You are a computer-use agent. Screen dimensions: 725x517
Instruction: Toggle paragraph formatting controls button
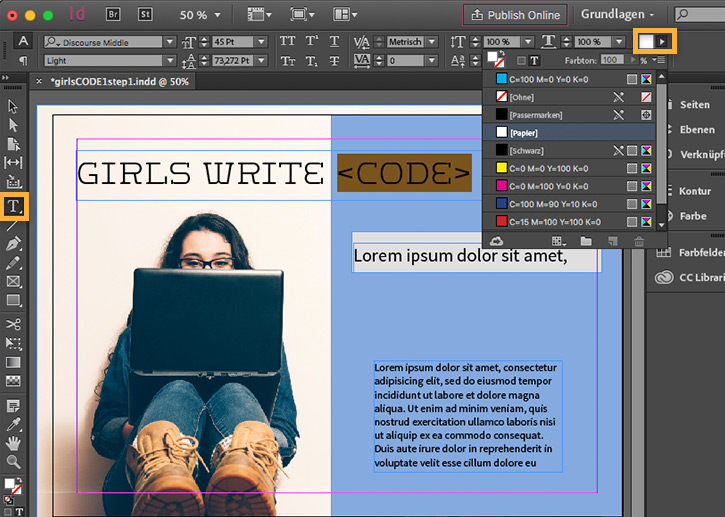pyautogui.click(x=23, y=61)
